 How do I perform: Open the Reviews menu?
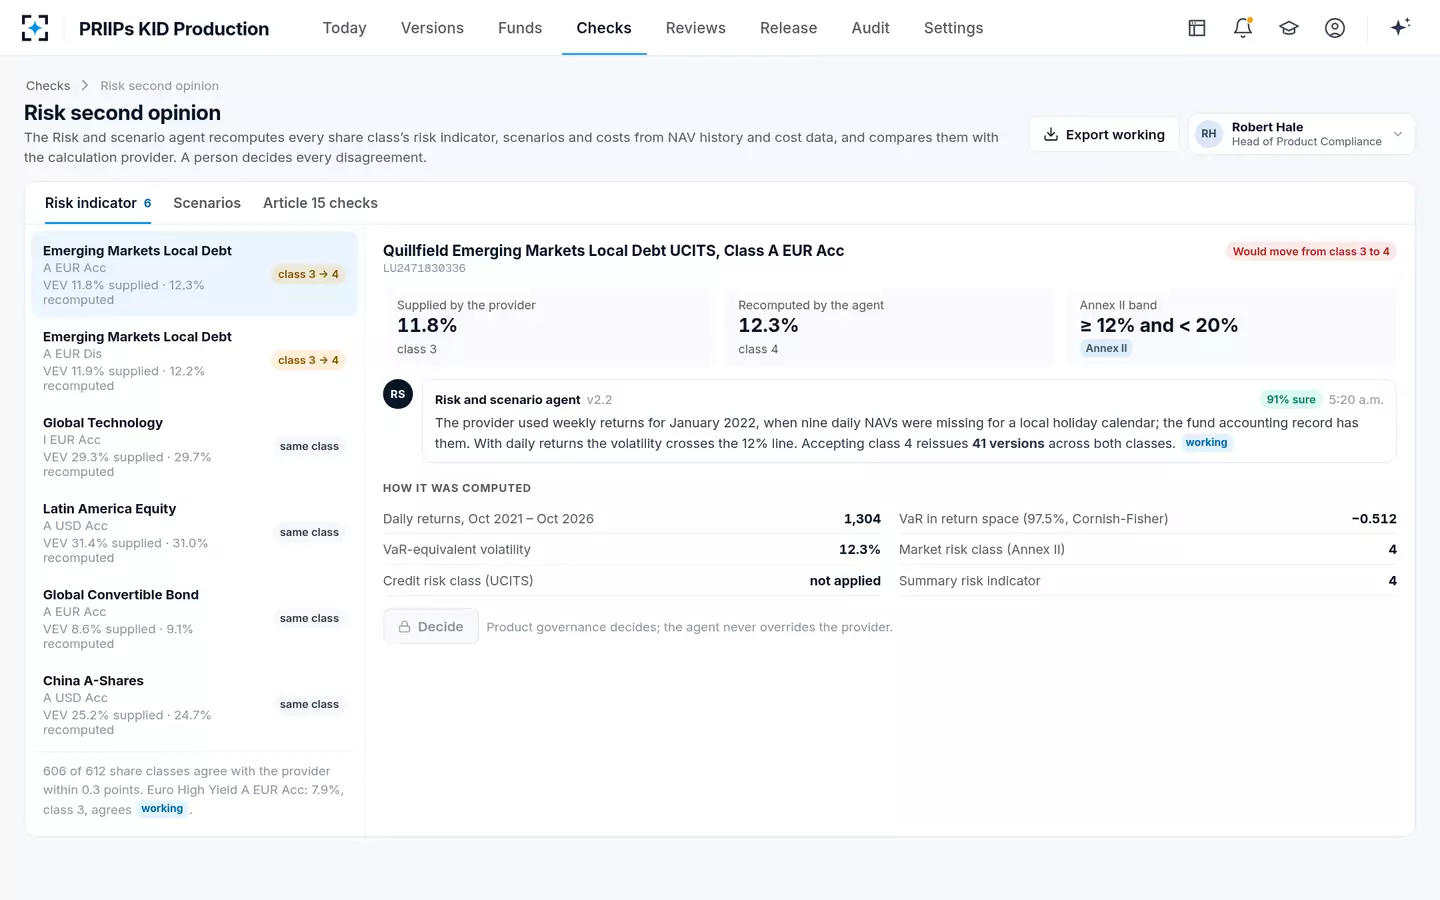[x=696, y=28]
